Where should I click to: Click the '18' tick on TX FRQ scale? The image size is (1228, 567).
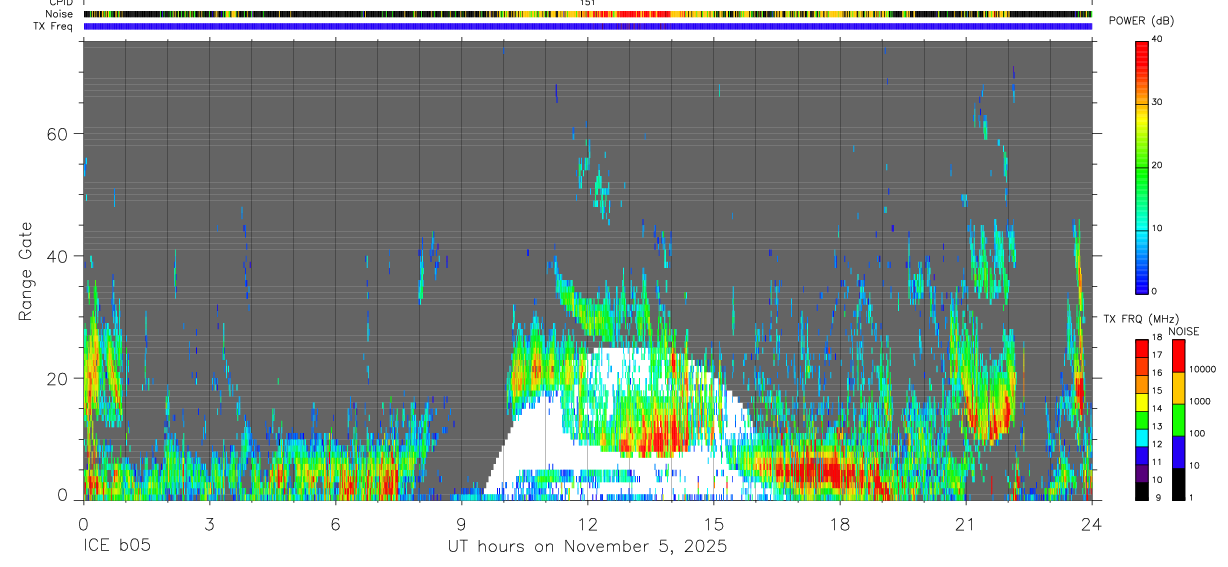(x=1157, y=337)
